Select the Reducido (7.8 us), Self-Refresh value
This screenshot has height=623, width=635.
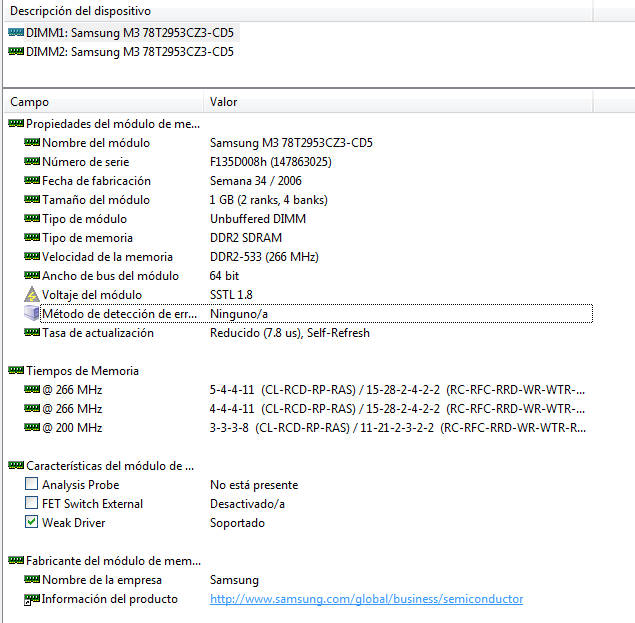290,333
